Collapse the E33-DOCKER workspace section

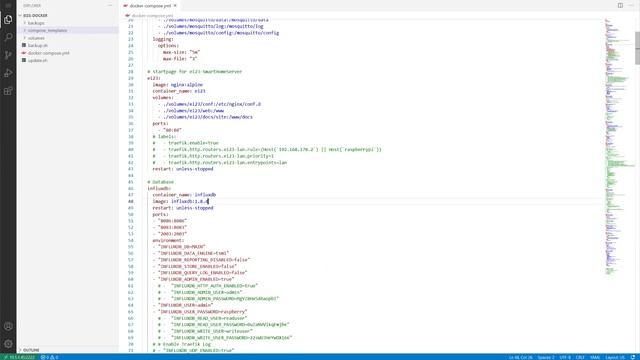[20, 16]
